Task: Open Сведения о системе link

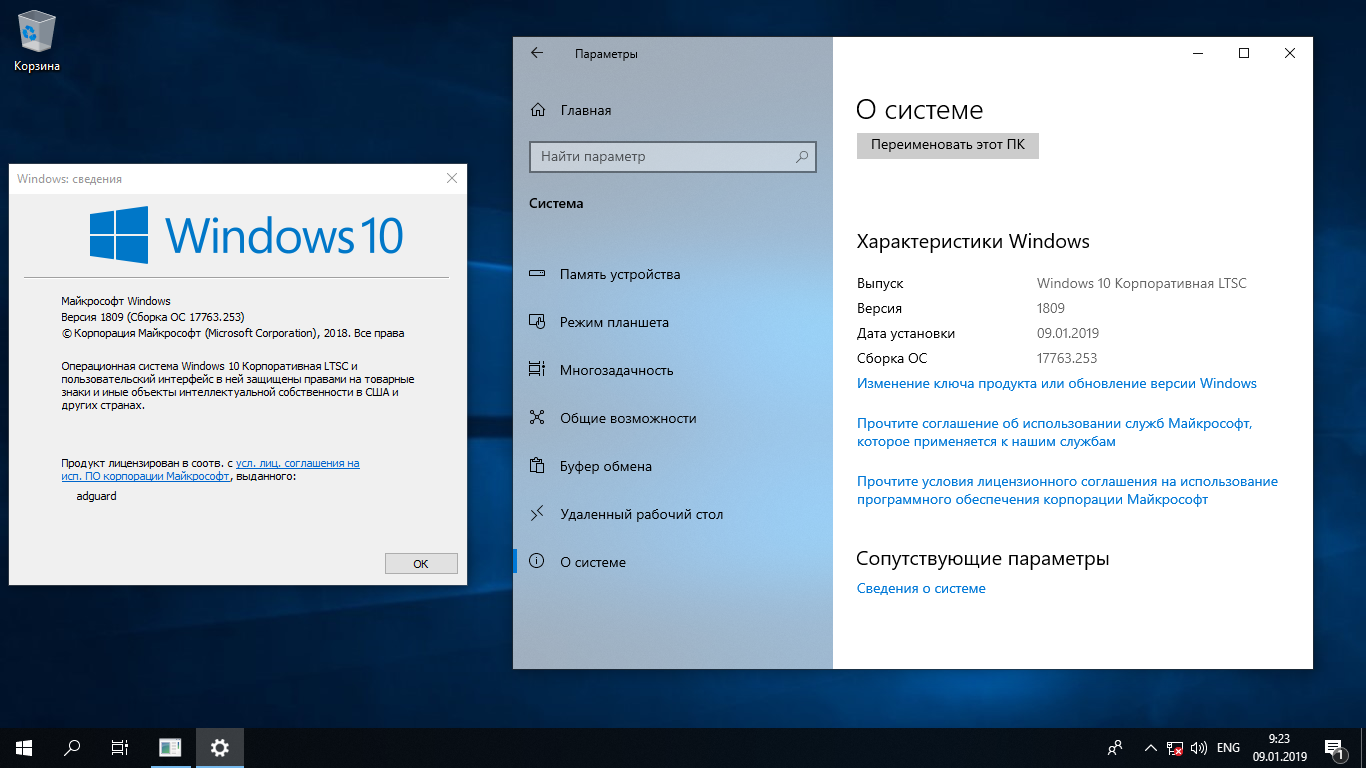Action: pos(921,588)
